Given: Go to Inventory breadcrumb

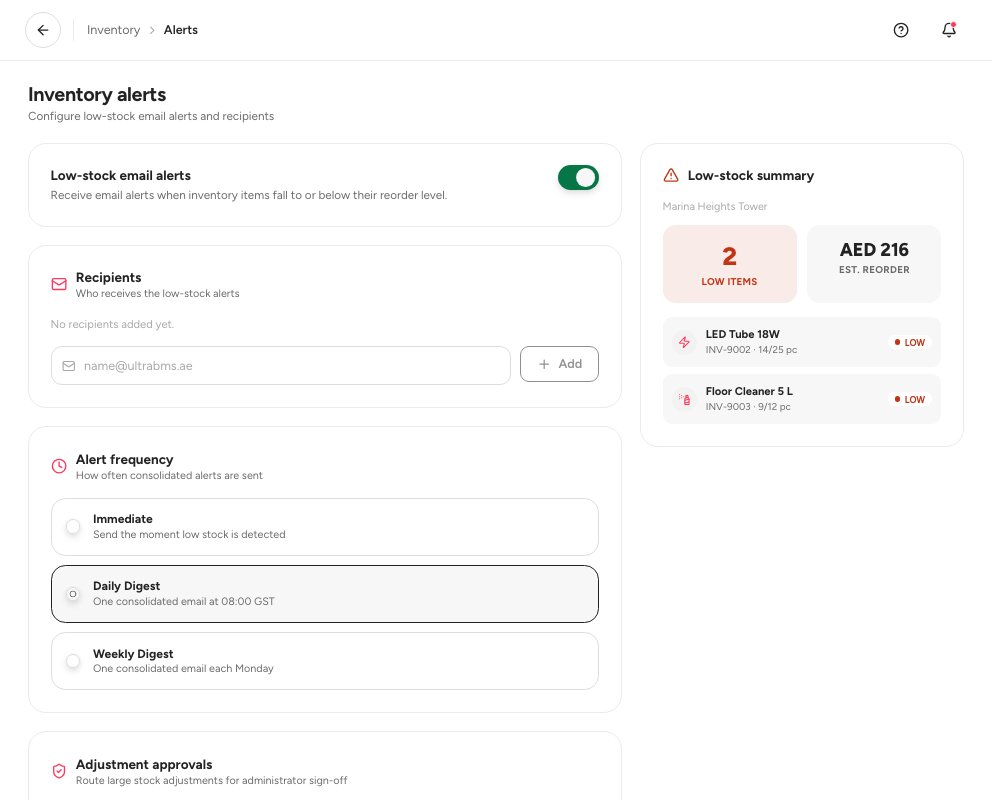Looking at the screenshot, I should 113,30.
